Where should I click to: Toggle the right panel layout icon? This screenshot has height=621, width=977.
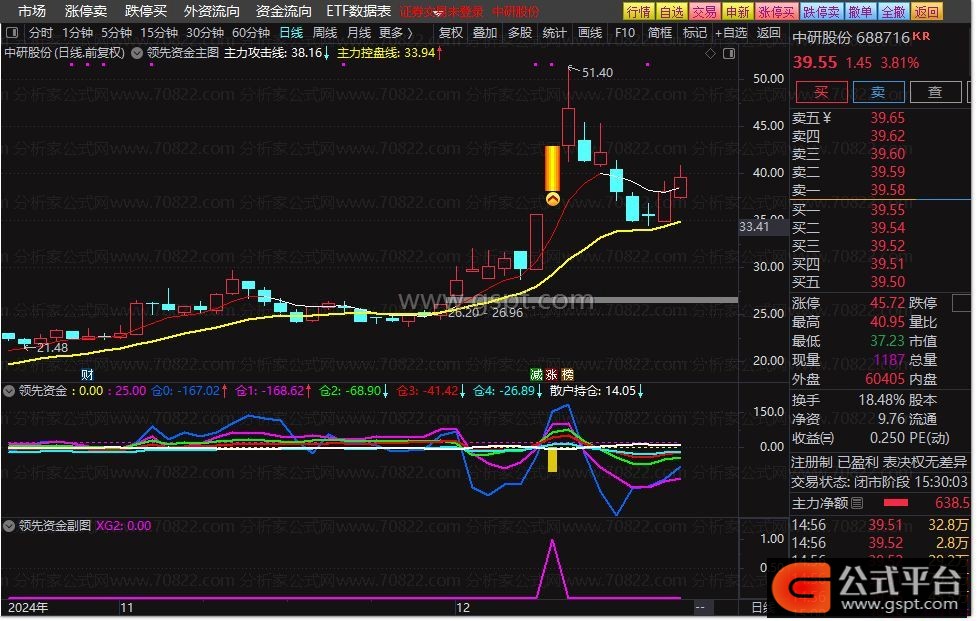point(728,54)
